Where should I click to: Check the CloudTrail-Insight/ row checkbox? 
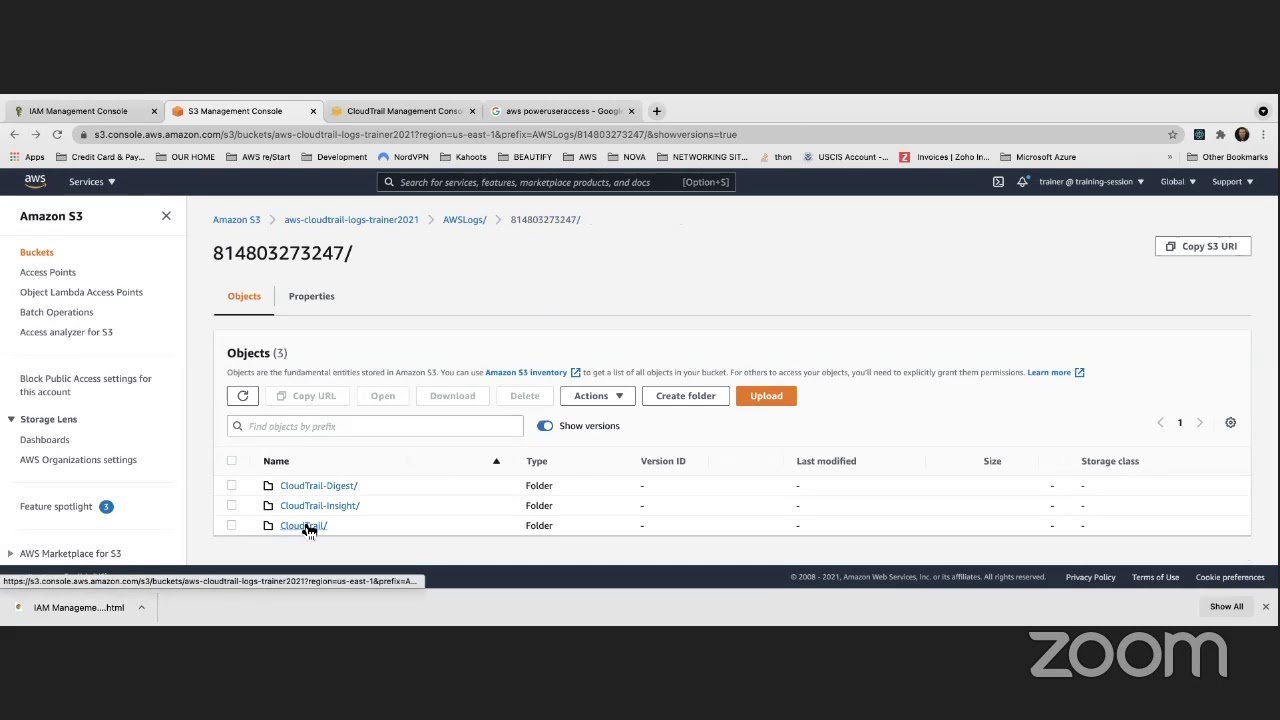coord(232,506)
